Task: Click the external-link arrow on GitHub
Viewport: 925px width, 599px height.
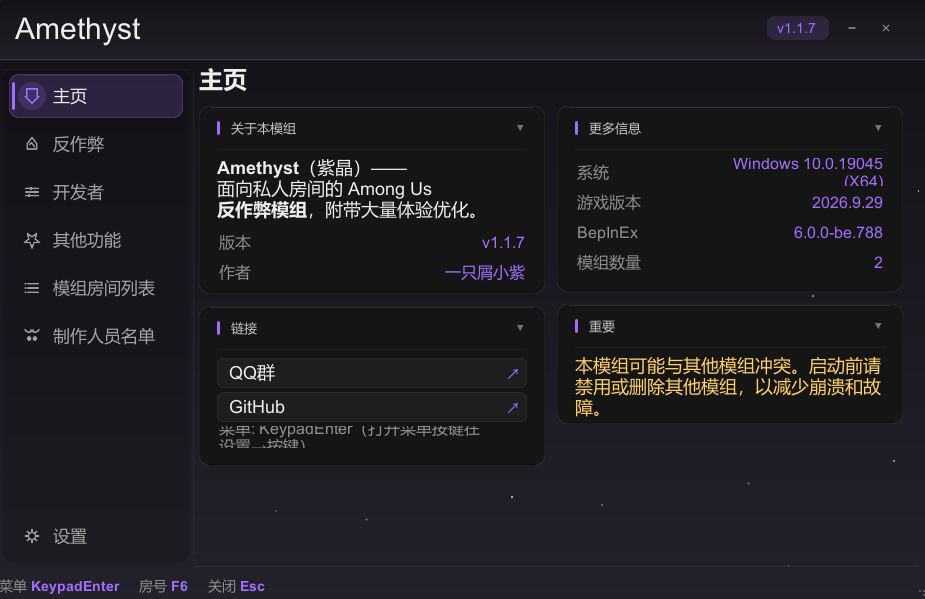Action: (x=513, y=407)
